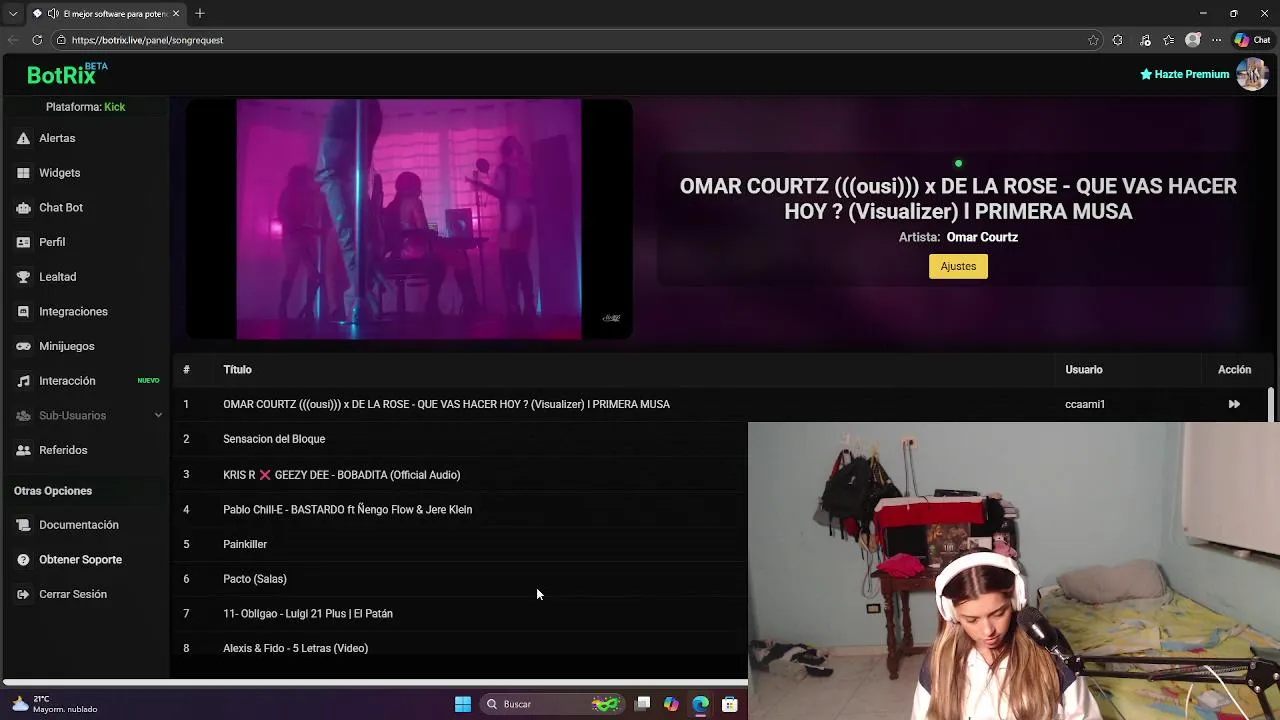Open Task View on taskbar
The height and width of the screenshot is (720, 1280).
(x=643, y=704)
